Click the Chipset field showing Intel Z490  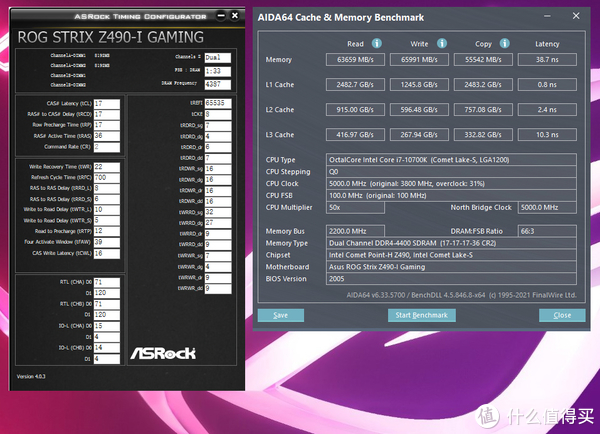[x=451, y=255]
